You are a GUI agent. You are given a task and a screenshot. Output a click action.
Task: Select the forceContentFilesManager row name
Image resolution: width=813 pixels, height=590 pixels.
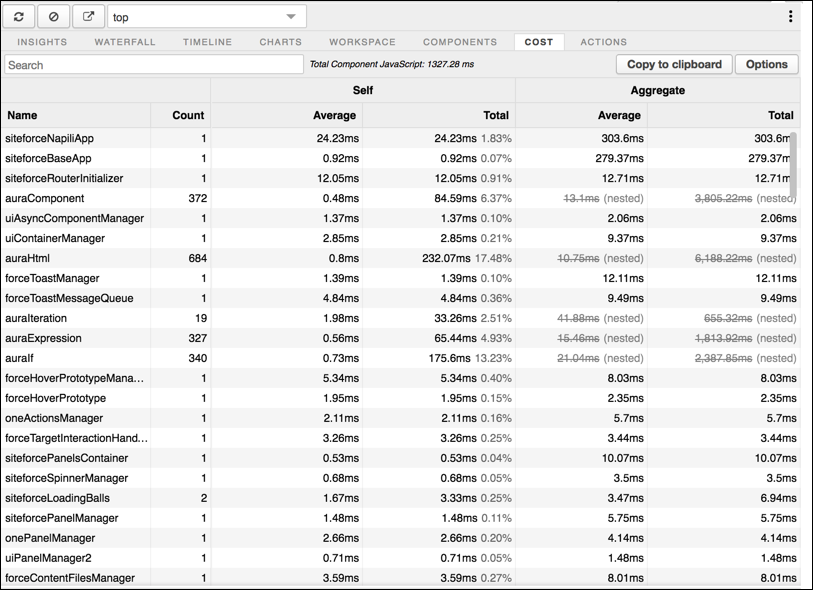[x=70, y=578]
